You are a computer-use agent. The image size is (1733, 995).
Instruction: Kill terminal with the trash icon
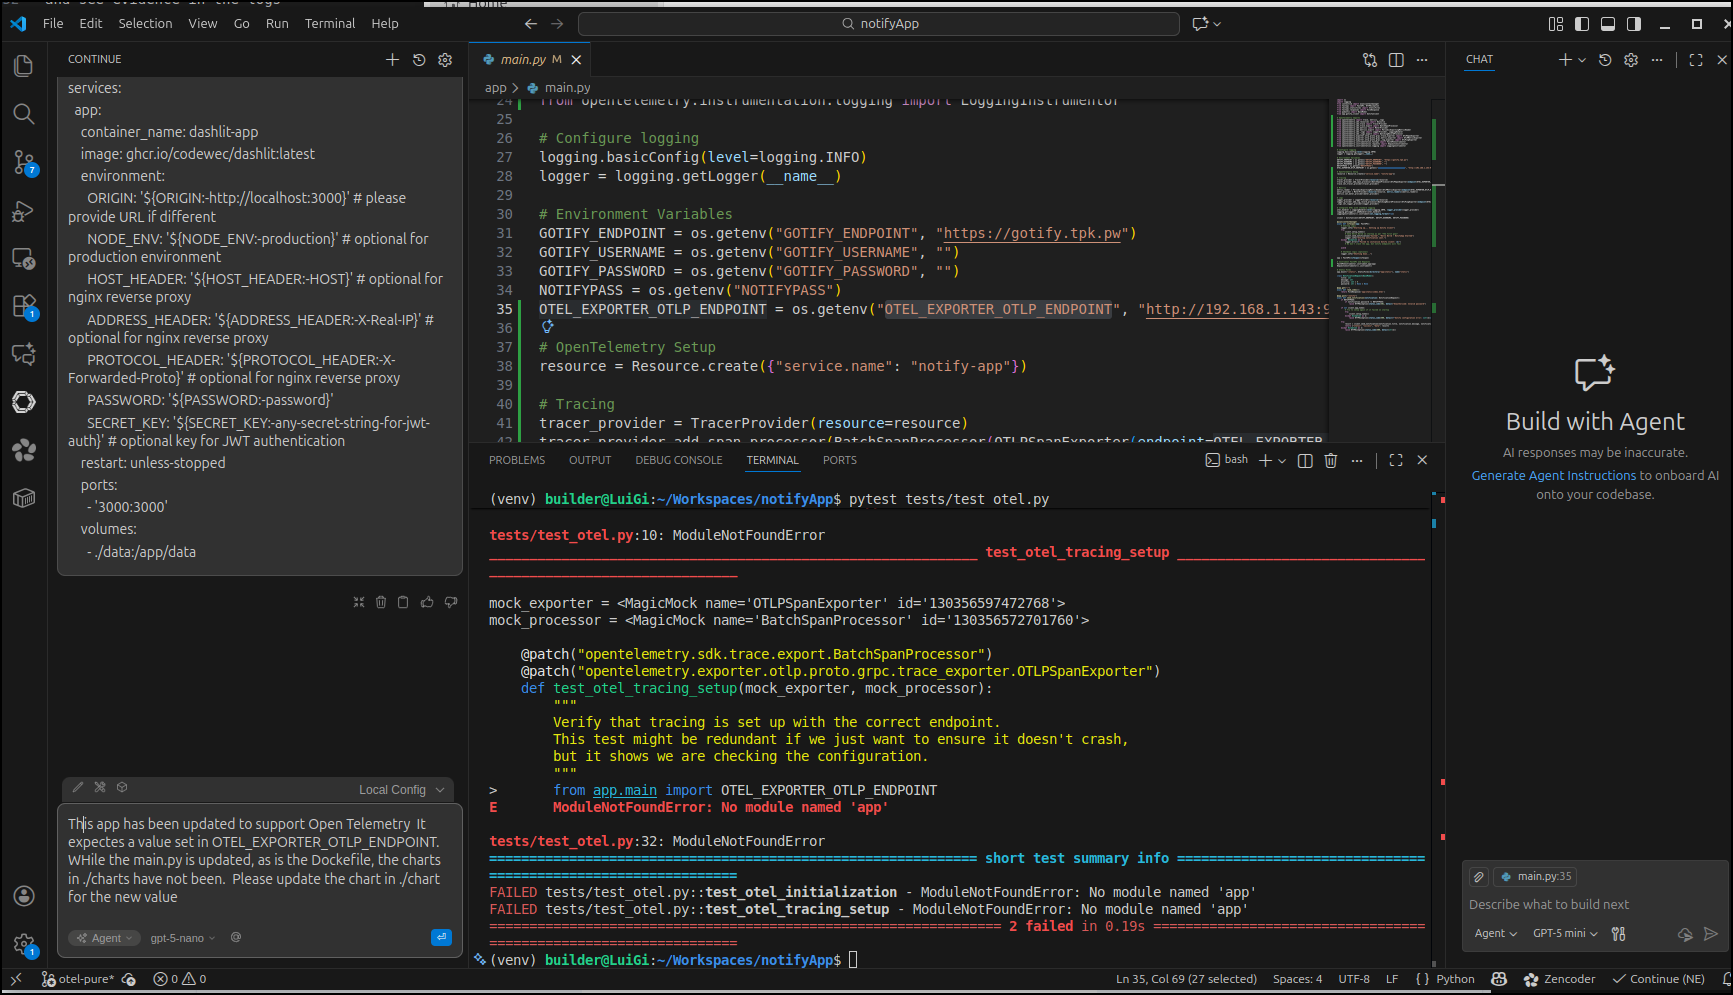point(1330,460)
